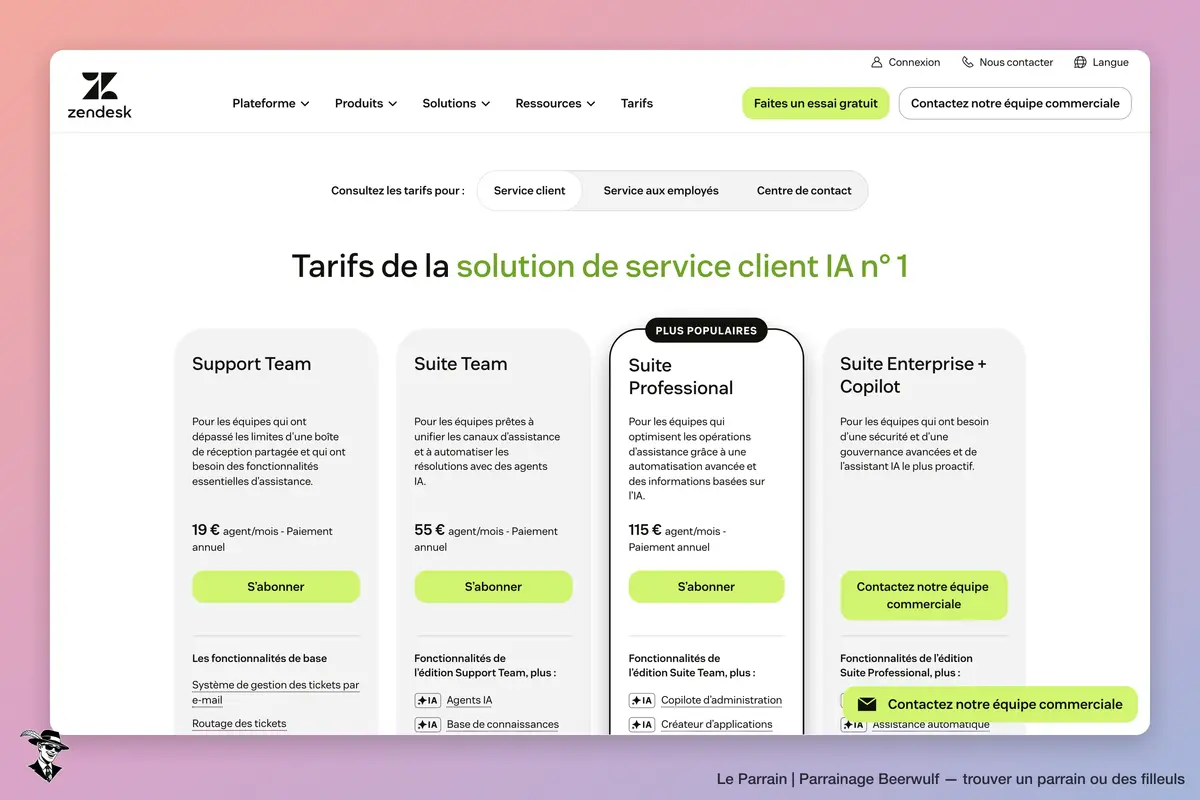Viewport: 1200px width, 800px height.
Task: Click the 19 € price
Action: pos(206,530)
